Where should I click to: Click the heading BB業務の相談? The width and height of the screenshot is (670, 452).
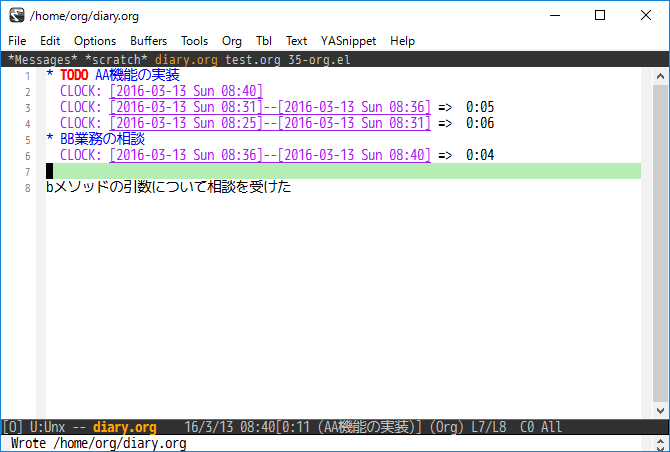pyautogui.click(x=102, y=139)
